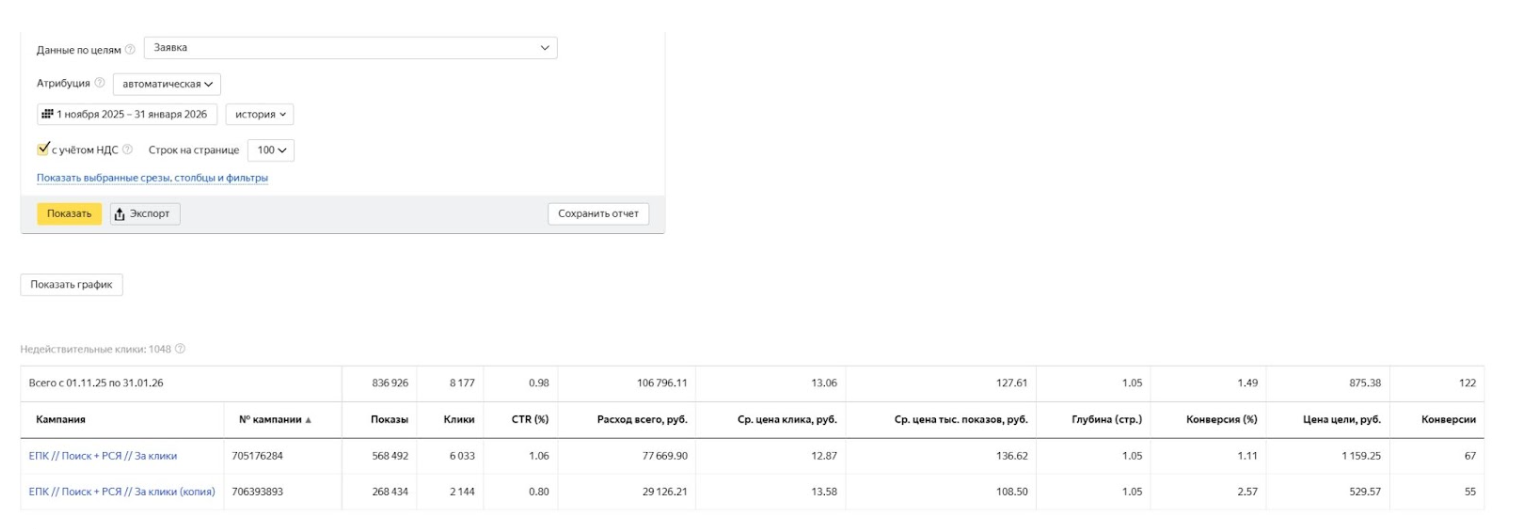Screen dimensions: 1513x529
Task: Click help icon next to Данные по целям
Action: 130,49
